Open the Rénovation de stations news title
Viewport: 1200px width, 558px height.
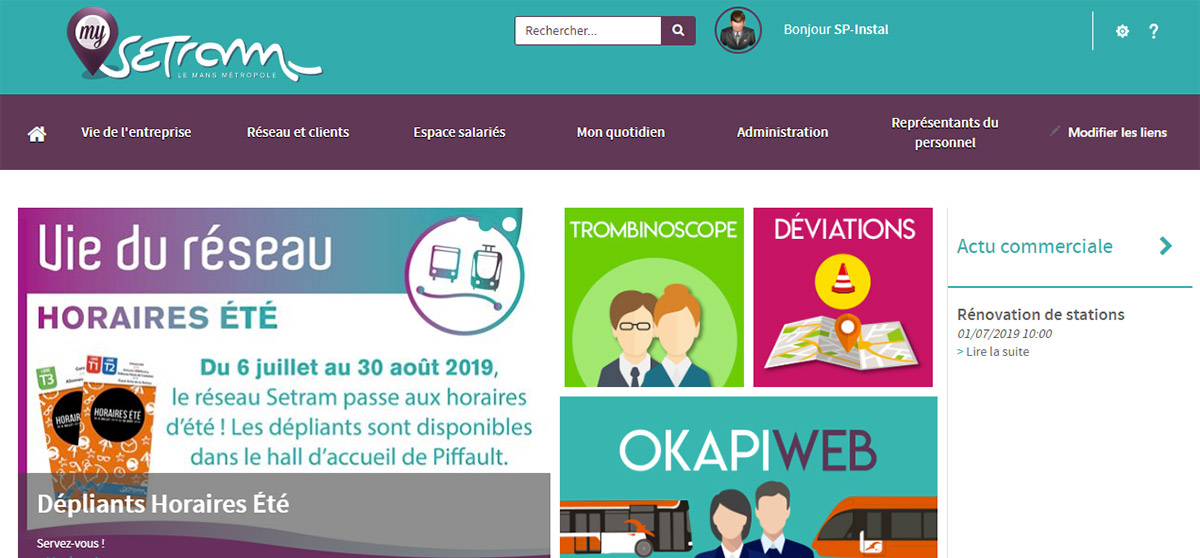[x=1041, y=314]
